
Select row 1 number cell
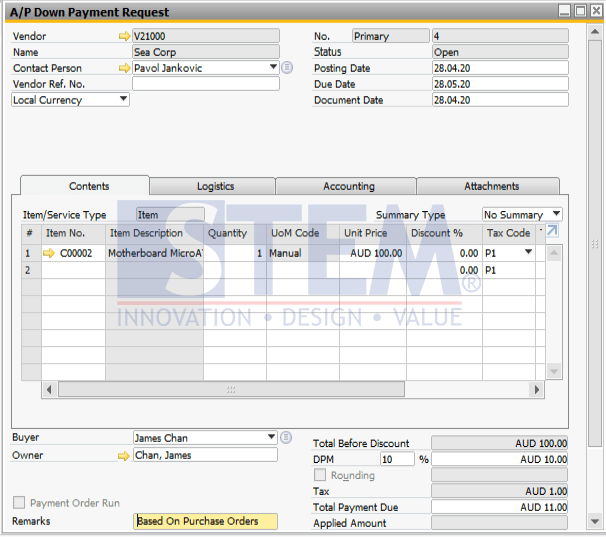click(31, 253)
